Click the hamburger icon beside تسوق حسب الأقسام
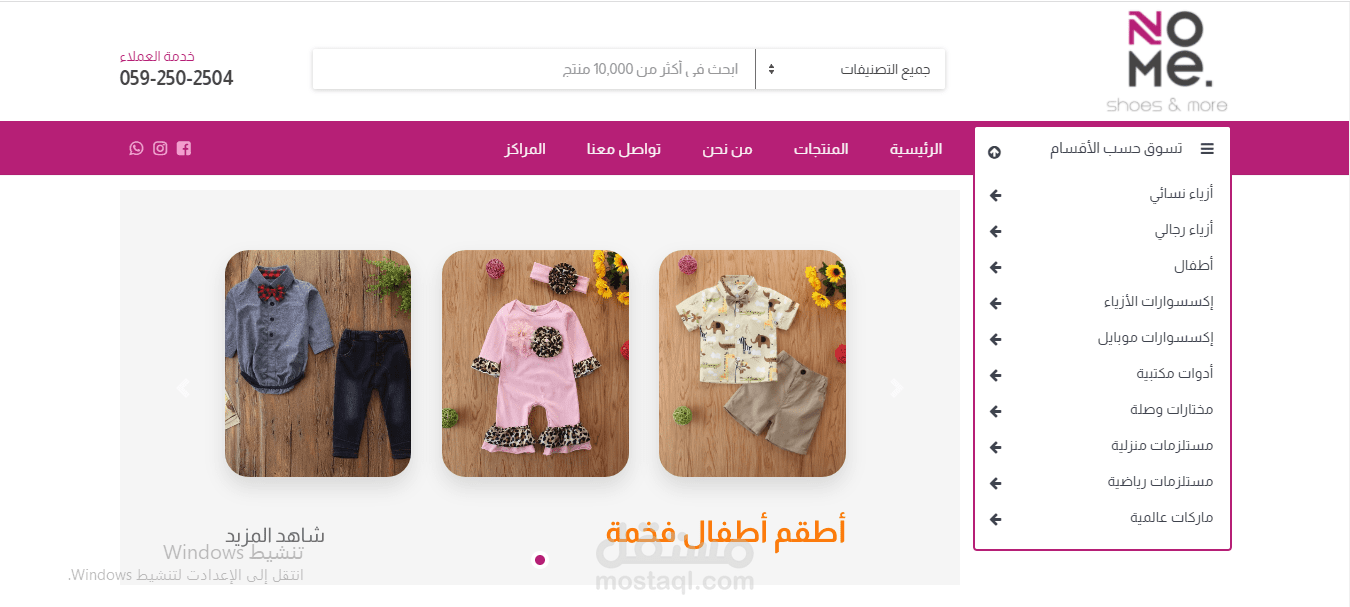1350x607 pixels. pos(1207,149)
